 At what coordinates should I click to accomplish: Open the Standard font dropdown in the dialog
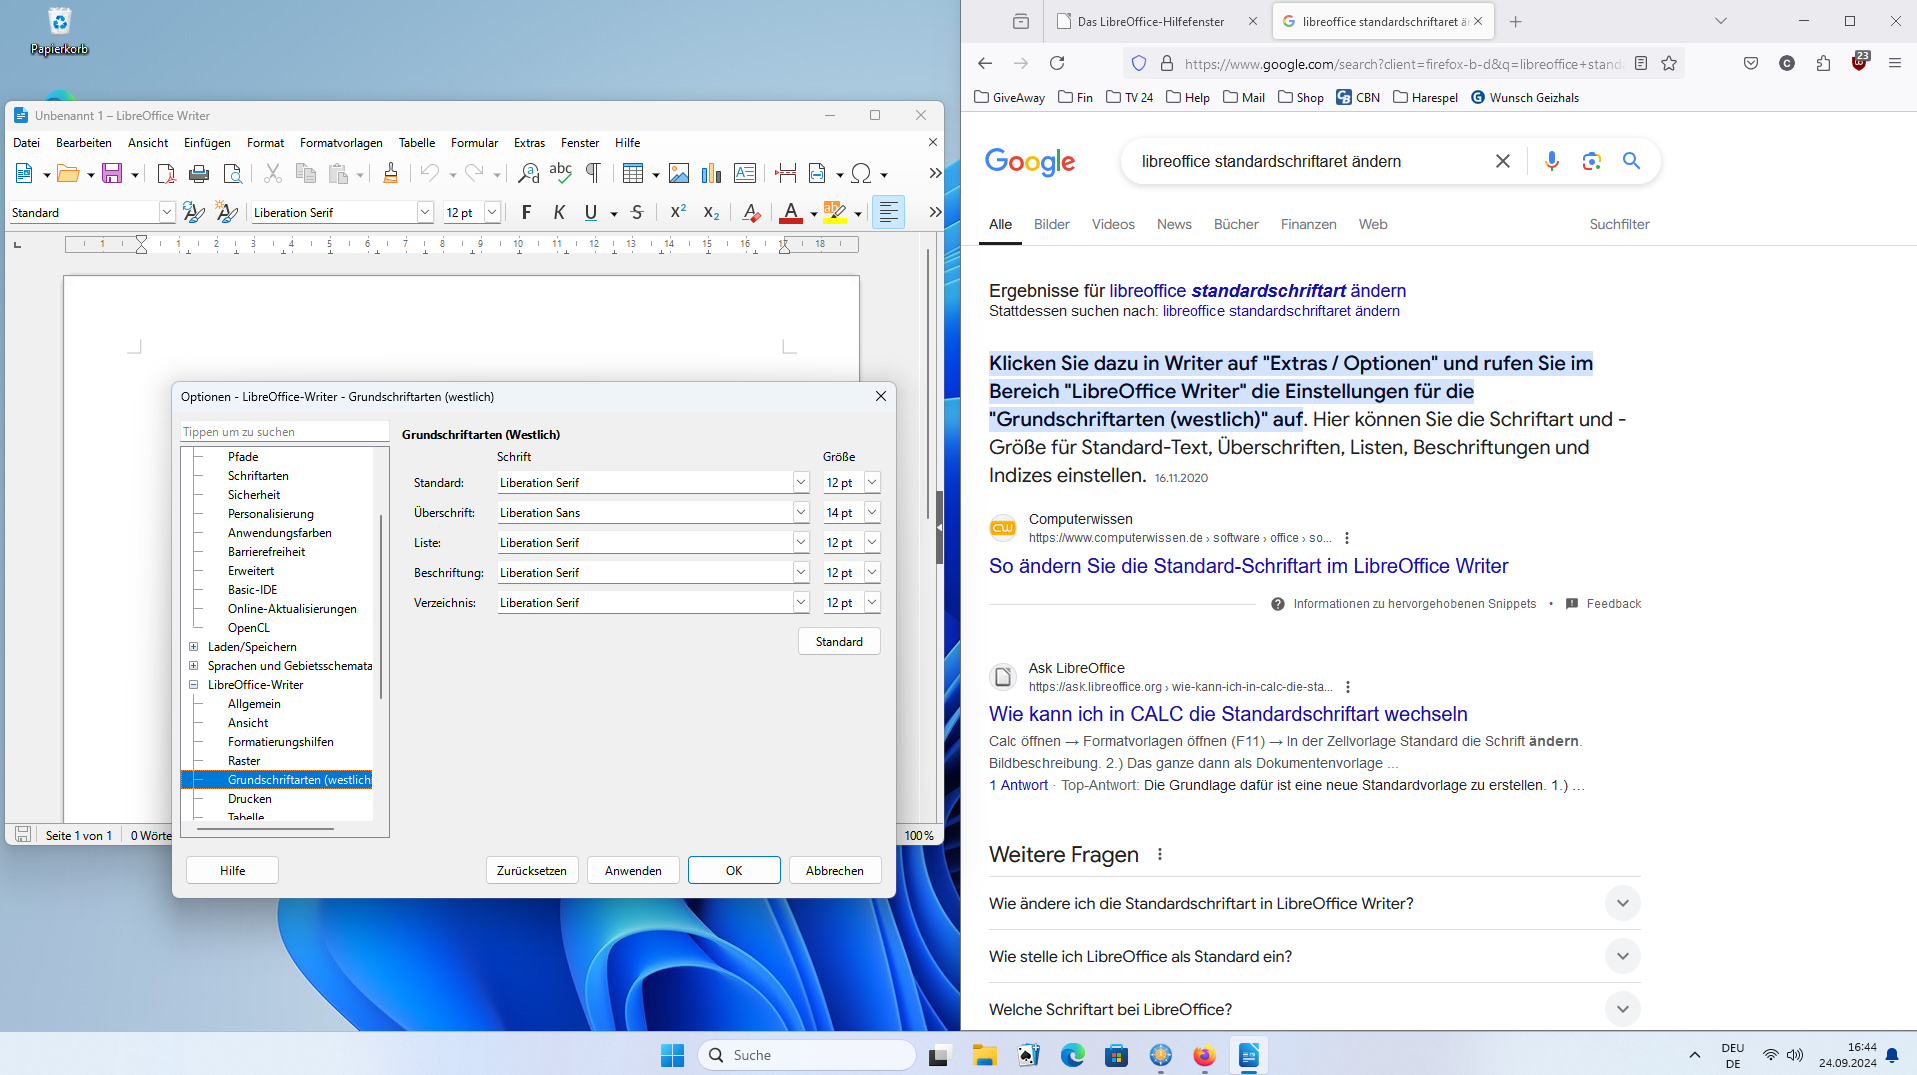tap(801, 483)
